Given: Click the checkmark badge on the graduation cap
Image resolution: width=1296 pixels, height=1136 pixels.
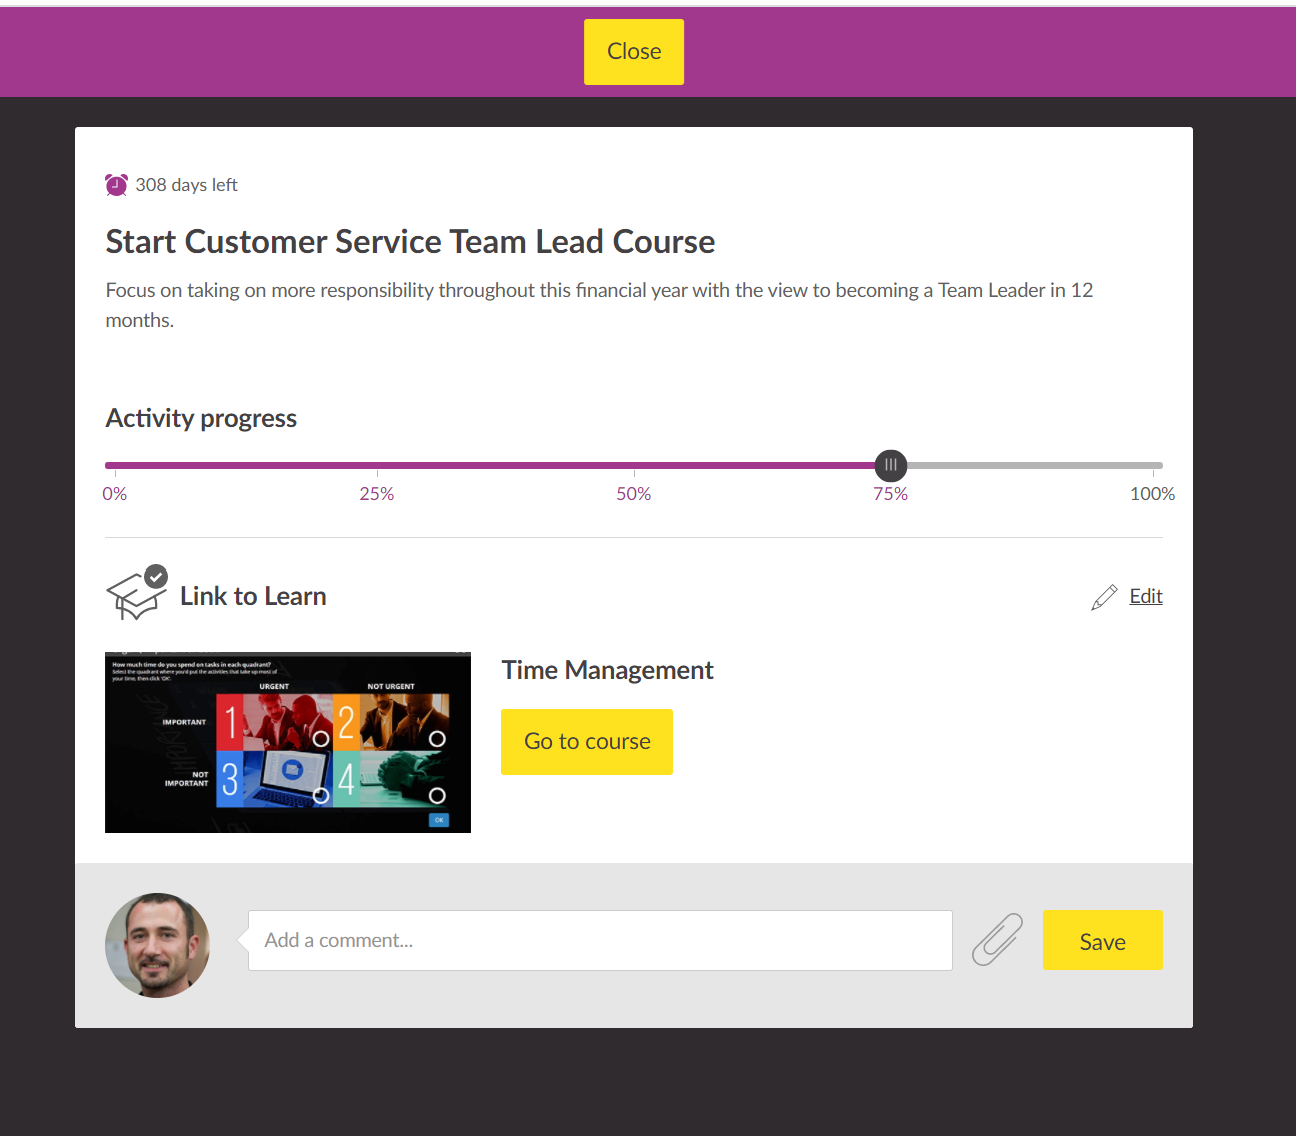Looking at the screenshot, I should [156, 576].
